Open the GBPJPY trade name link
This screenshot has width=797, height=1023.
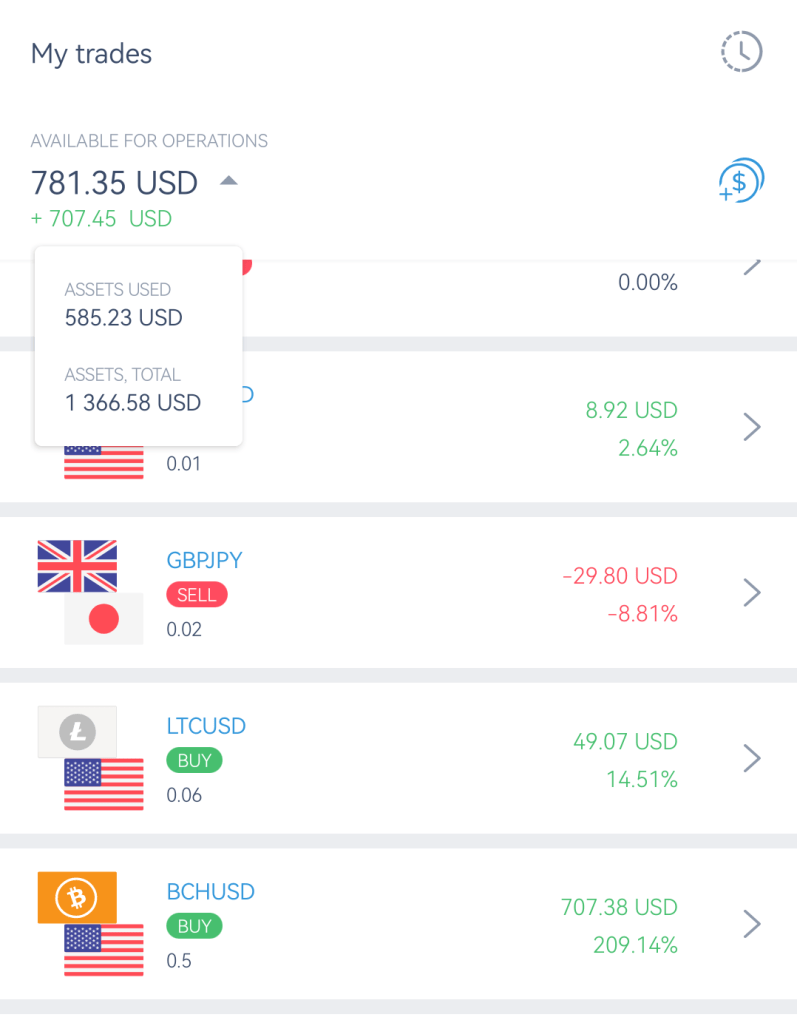click(204, 560)
